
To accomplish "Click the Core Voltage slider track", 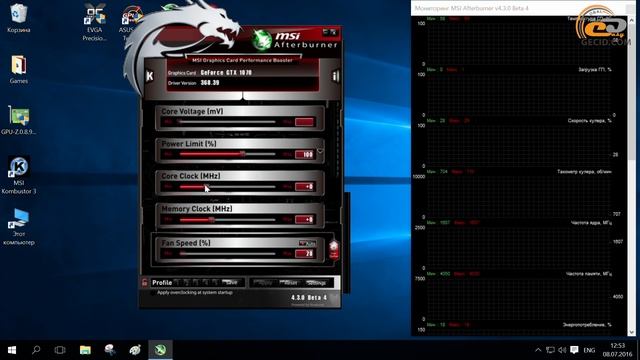I will pos(227,122).
